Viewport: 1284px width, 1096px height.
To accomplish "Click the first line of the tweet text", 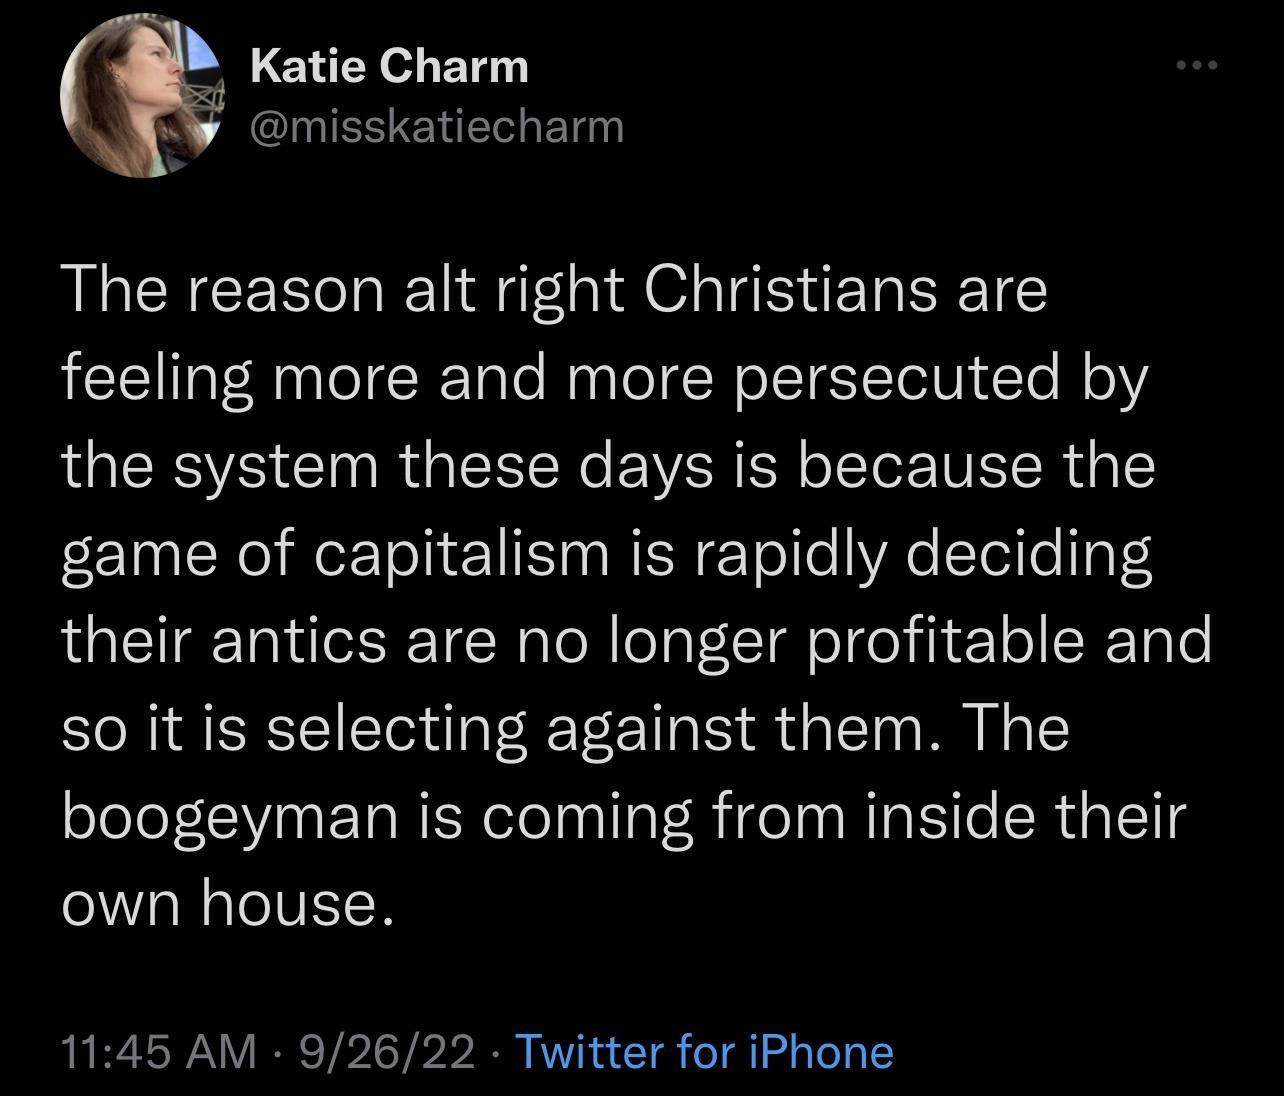I will tap(555, 290).
